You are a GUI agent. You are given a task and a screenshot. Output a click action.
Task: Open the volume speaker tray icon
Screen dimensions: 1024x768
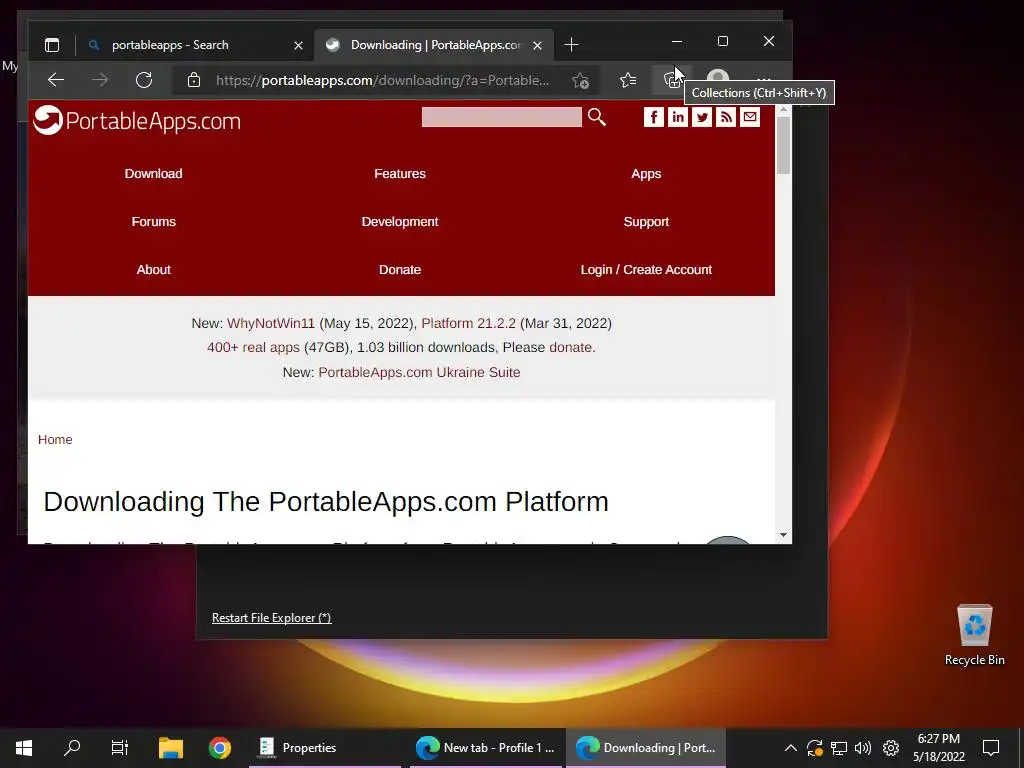click(863, 748)
